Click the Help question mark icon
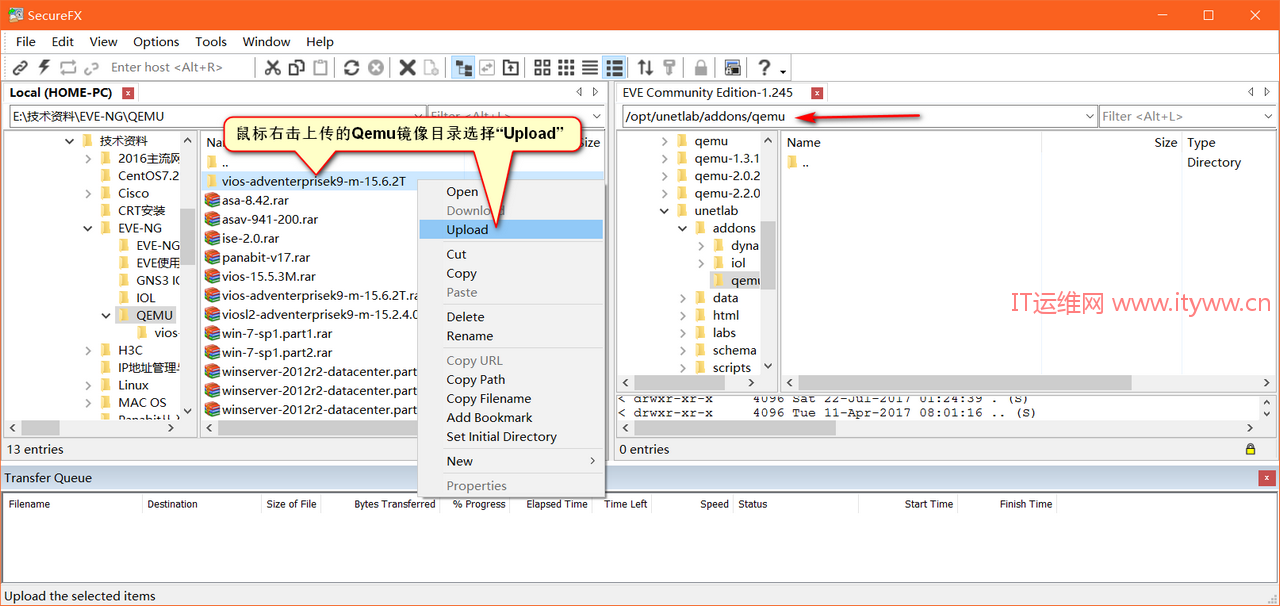The width and height of the screenshot is (1280, 606). pyautogui.click(x=764, y=68)
